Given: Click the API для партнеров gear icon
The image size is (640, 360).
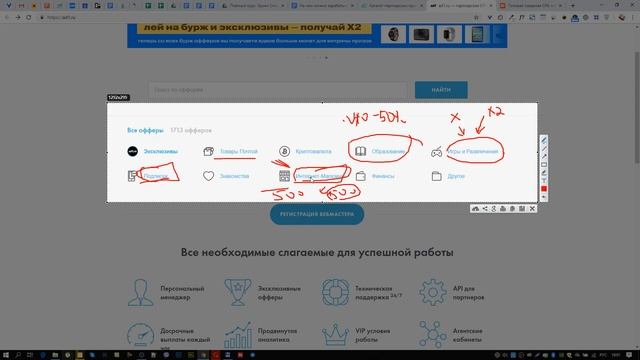Looking at the screenshot, I should click(433, 292).
